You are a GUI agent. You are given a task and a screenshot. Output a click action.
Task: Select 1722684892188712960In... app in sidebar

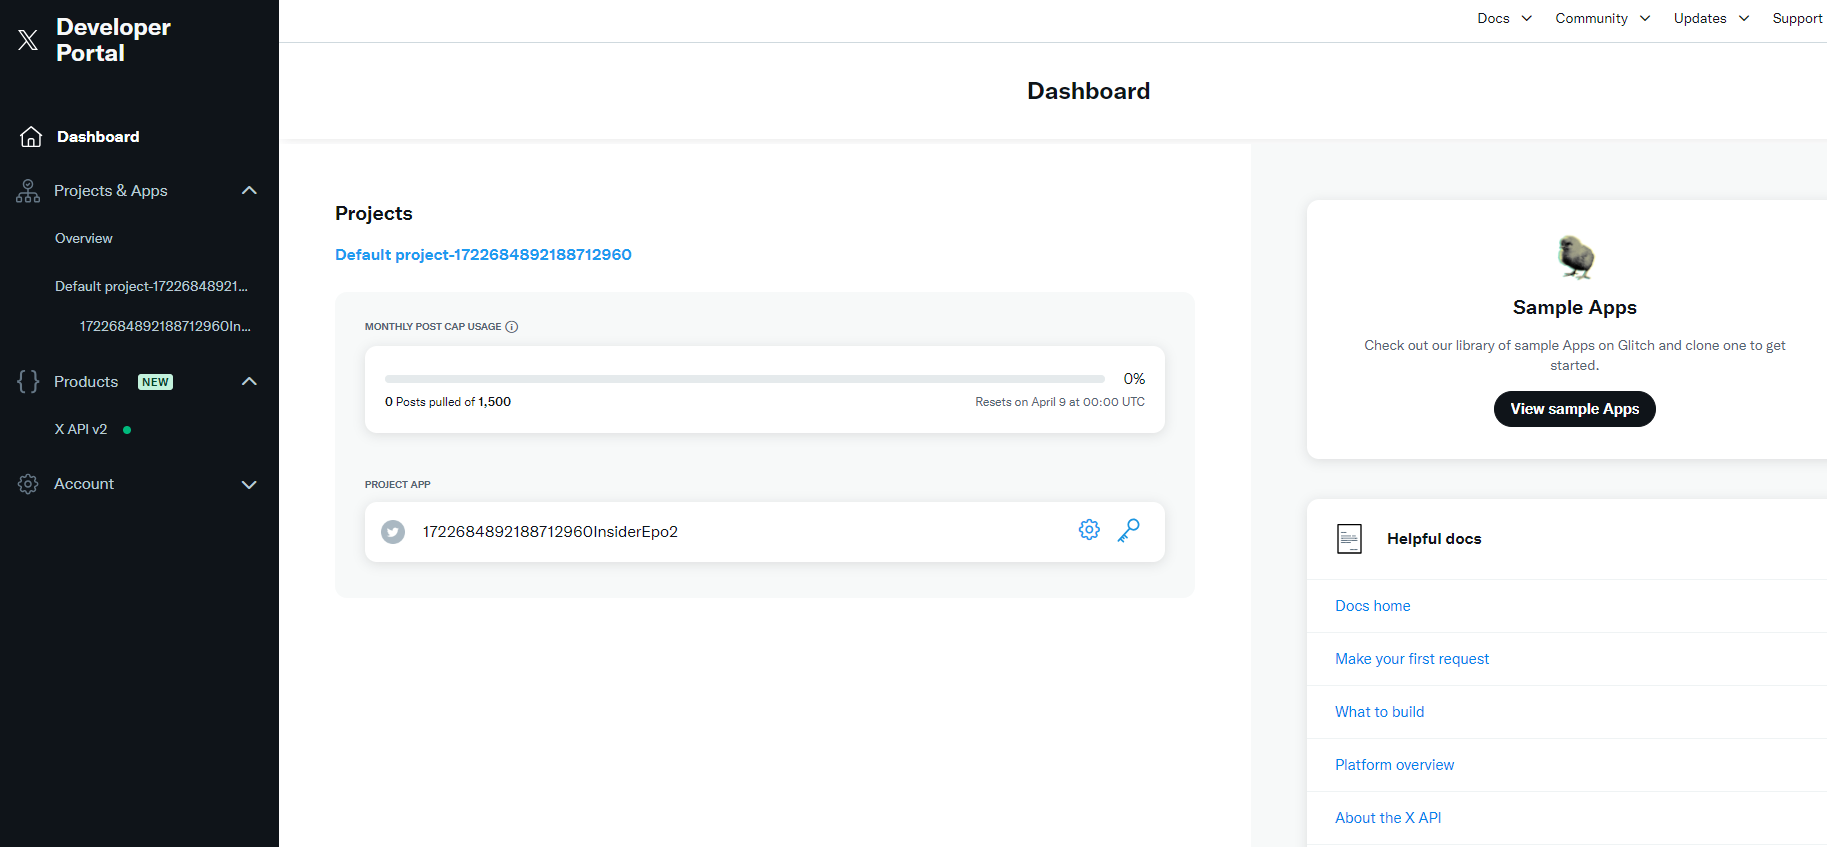[x=165, y=326]
